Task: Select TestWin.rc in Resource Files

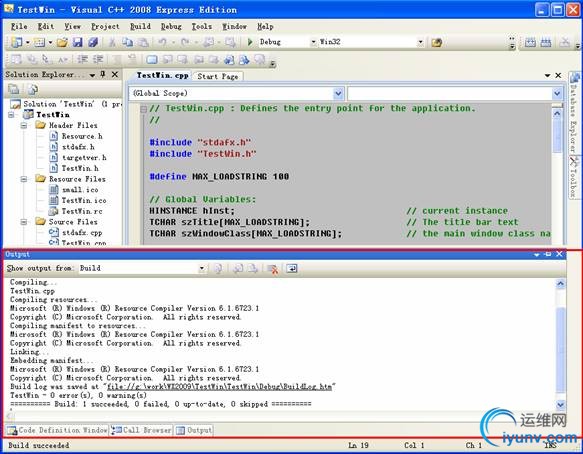Action: point(81,211)
